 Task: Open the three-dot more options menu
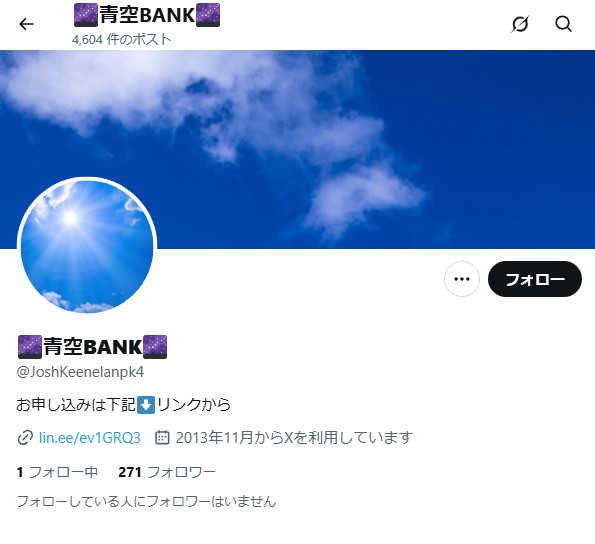(462, 279)
